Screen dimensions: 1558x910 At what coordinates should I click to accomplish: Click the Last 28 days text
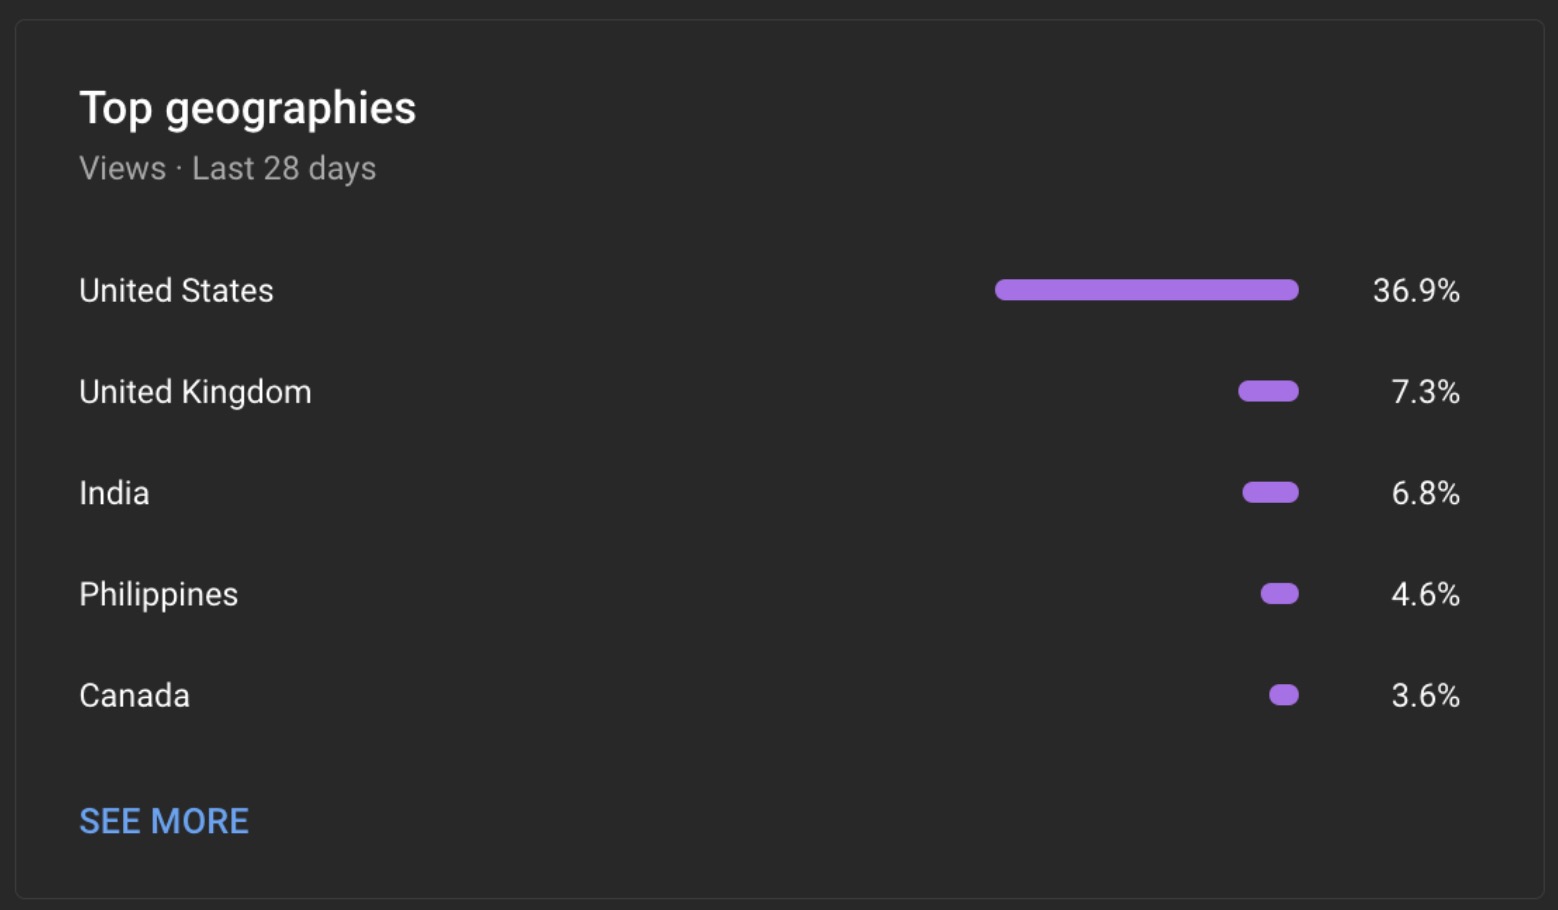[284, 168]
